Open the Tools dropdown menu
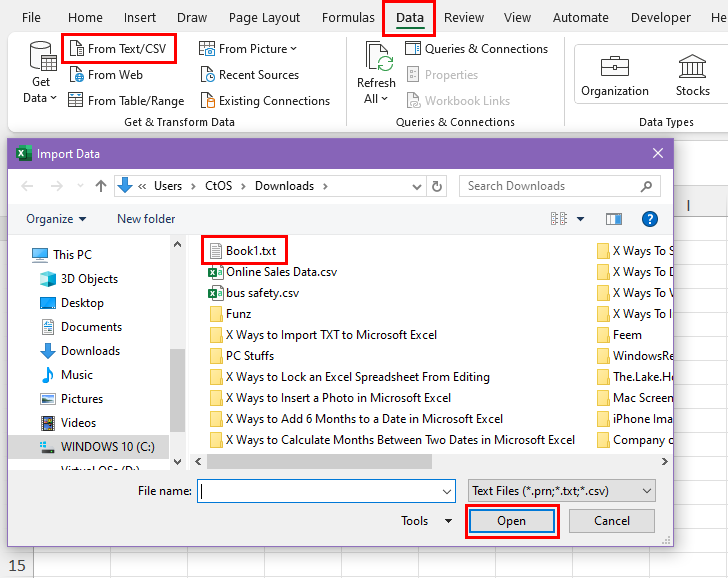Screen dimensions: 728x578 [x=427, y=521]
